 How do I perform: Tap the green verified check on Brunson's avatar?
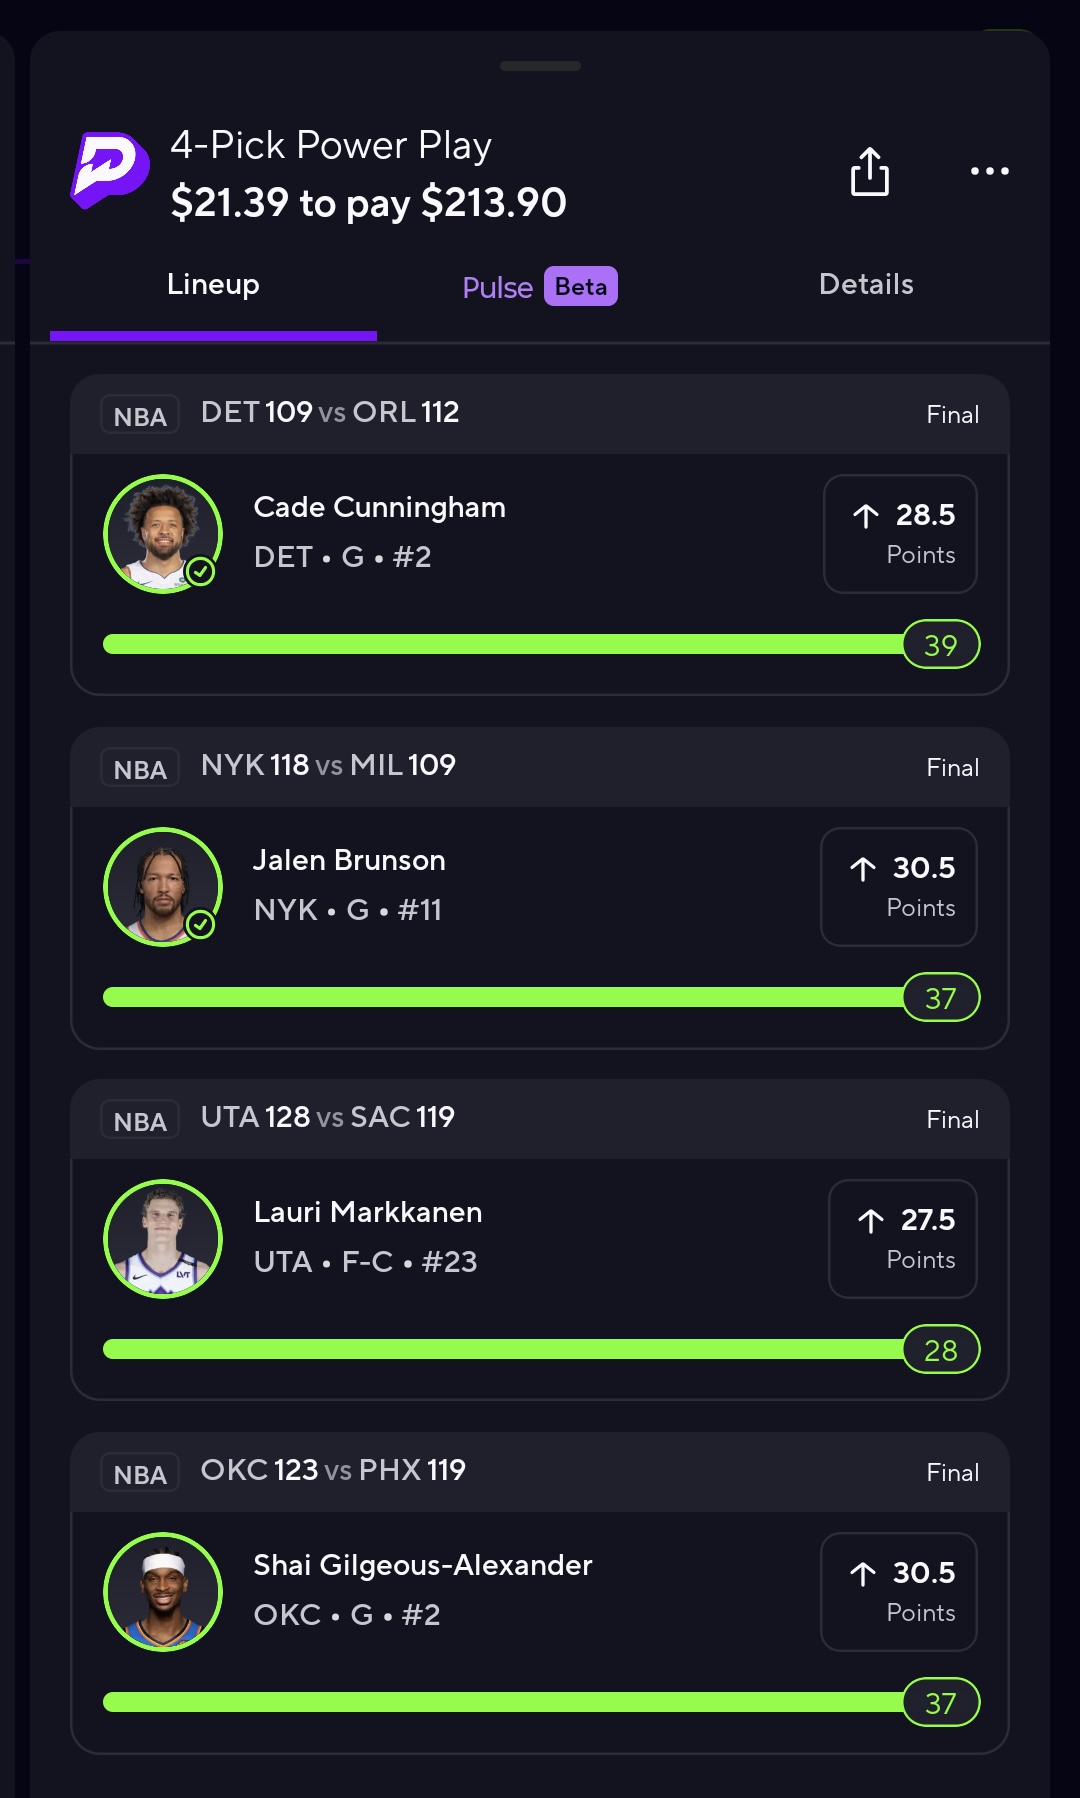pyautogui.click(x=201, y=924)
